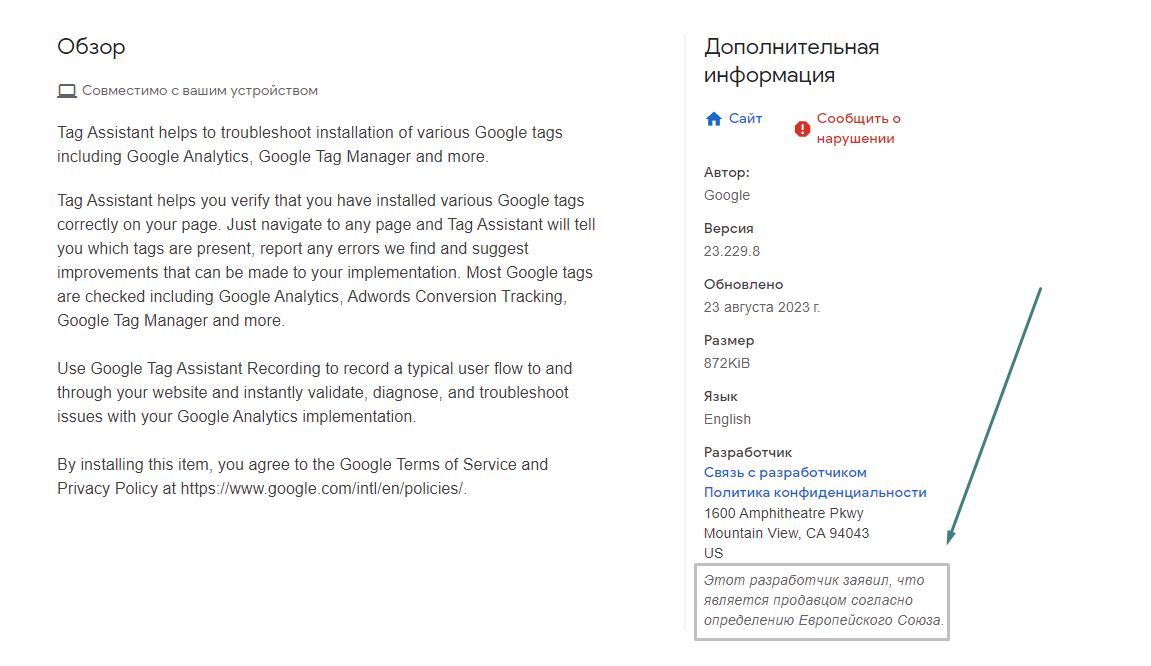Click the Terms of Service agreement paragraph
Image resolution: width=1151 pixels, height=666 pixels.
(x=302, y=476)
